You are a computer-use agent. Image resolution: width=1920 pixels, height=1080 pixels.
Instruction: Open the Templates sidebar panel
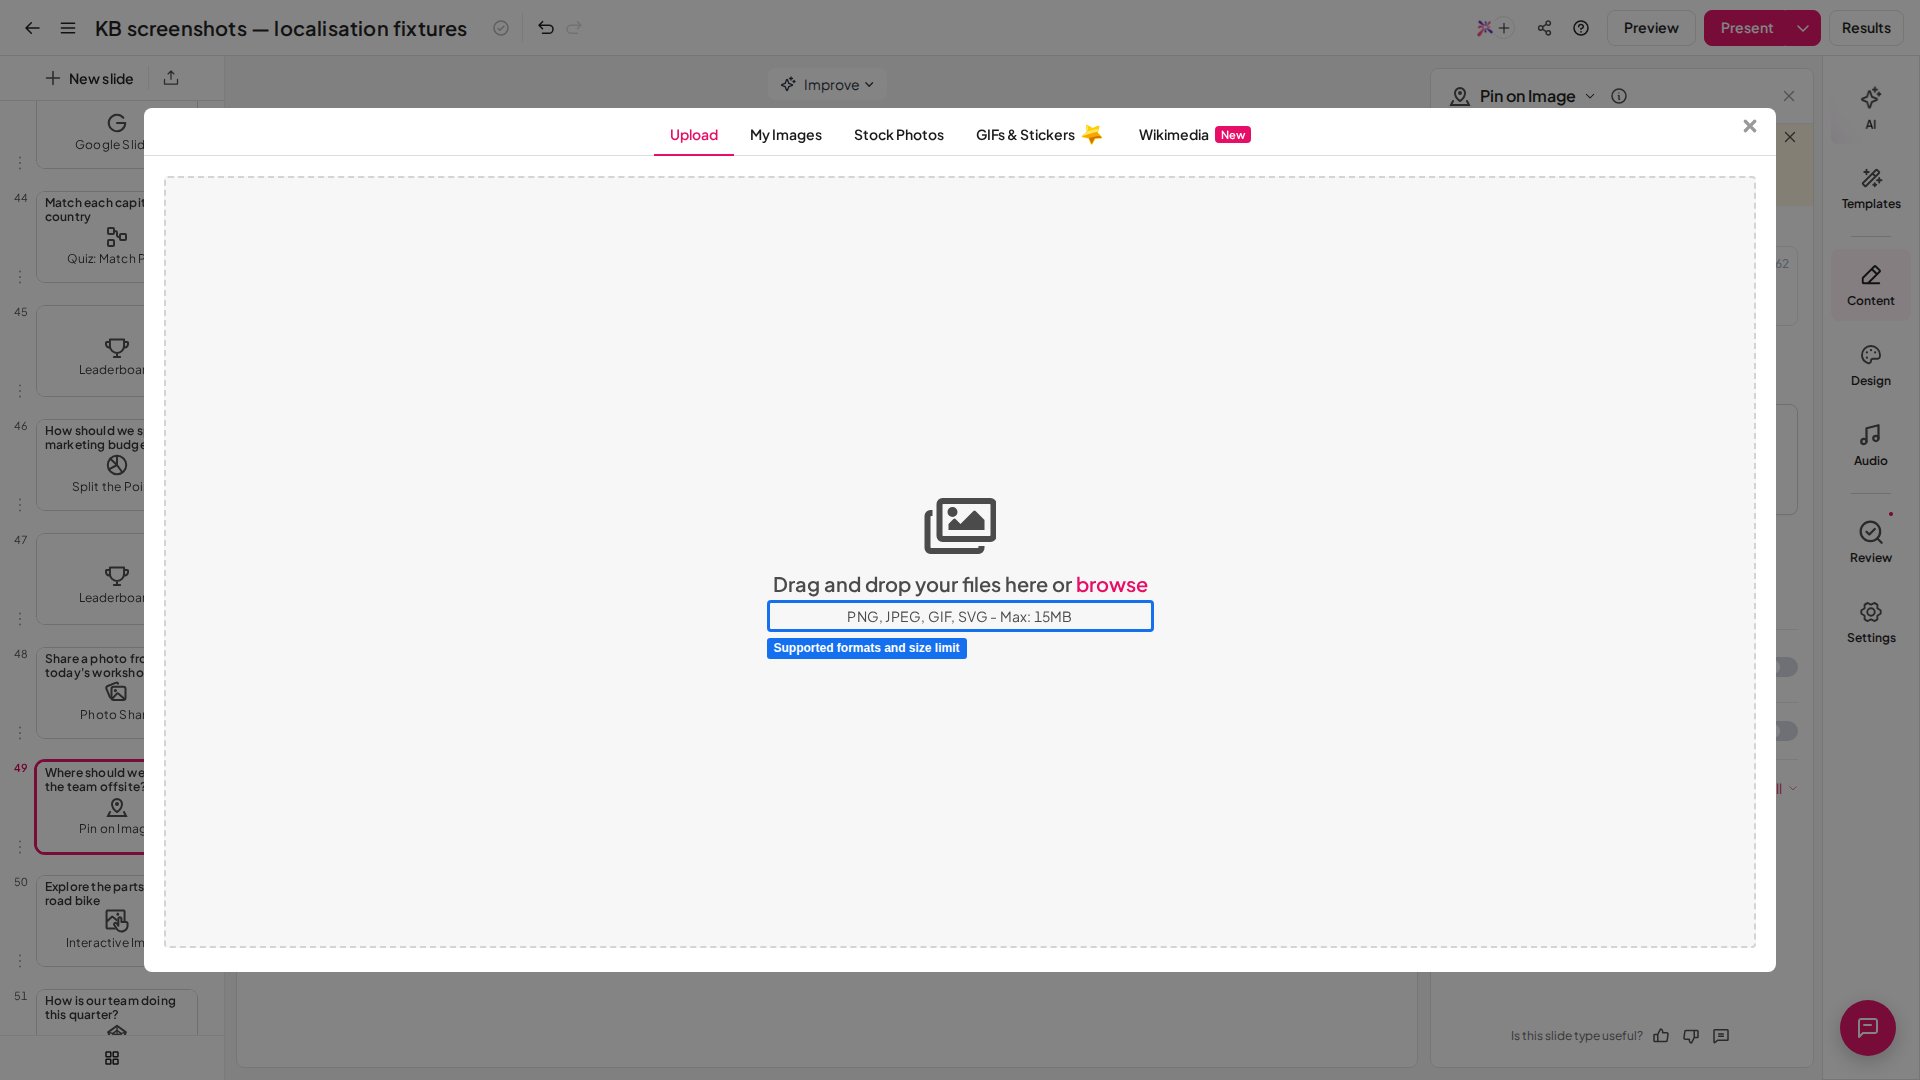point(1870,189)
